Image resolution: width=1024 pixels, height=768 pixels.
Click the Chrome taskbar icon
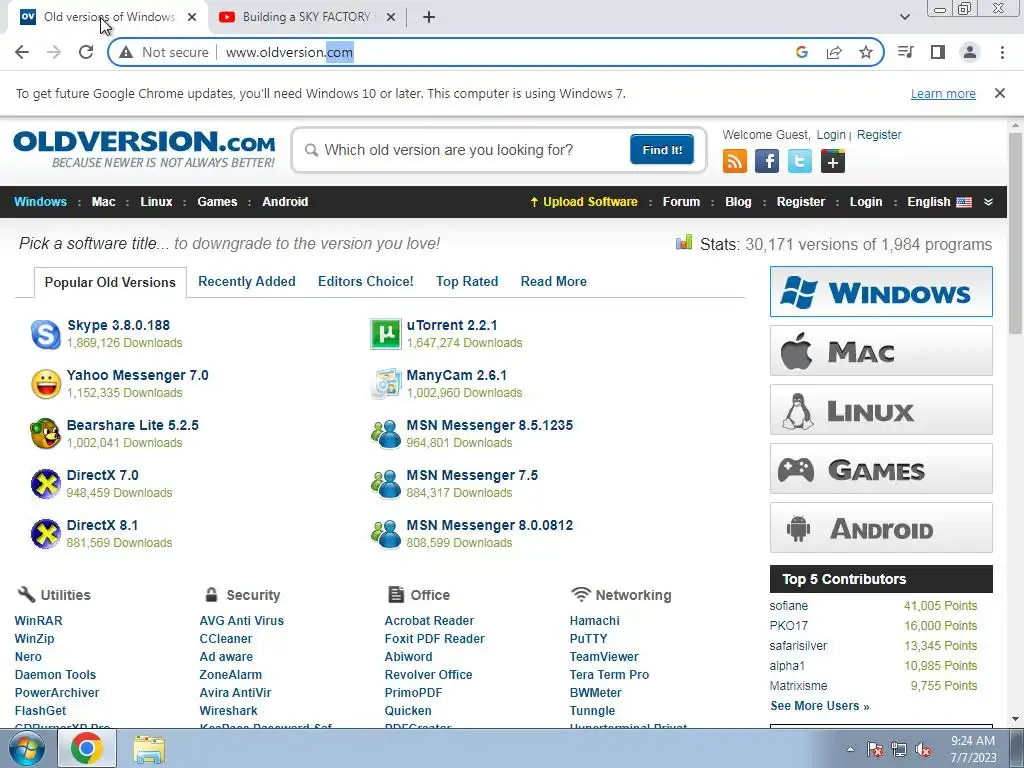click(x=87, y=748)
